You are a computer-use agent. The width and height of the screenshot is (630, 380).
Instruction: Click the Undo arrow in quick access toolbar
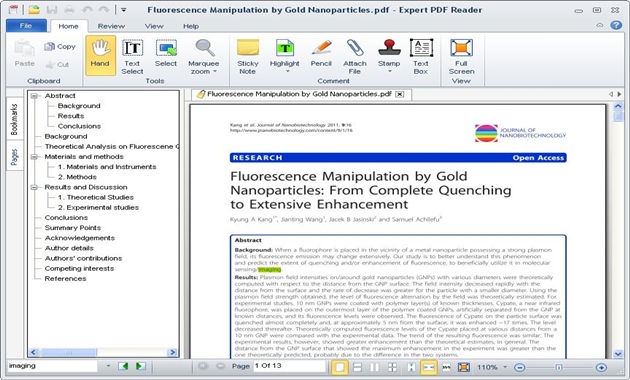point(87,9)
